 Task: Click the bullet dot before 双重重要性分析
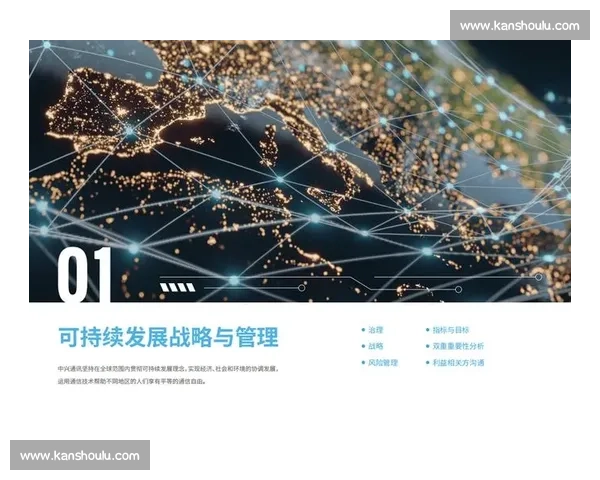point(427,346)
